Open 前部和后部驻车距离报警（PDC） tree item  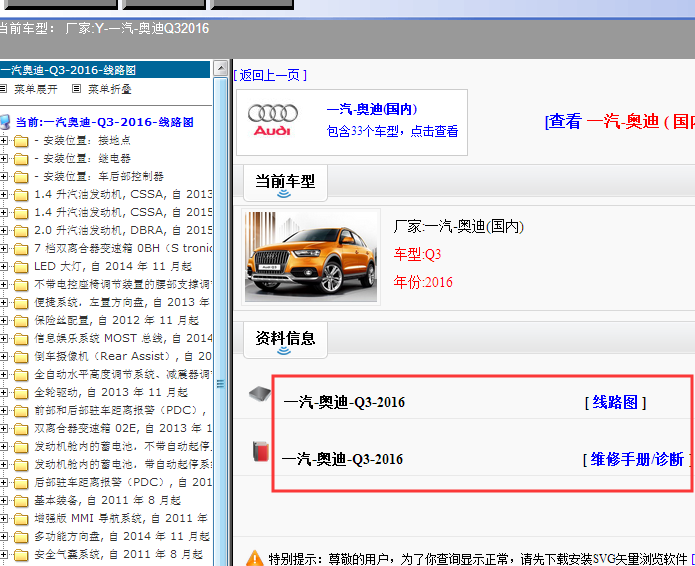click(x=120, y=410)
